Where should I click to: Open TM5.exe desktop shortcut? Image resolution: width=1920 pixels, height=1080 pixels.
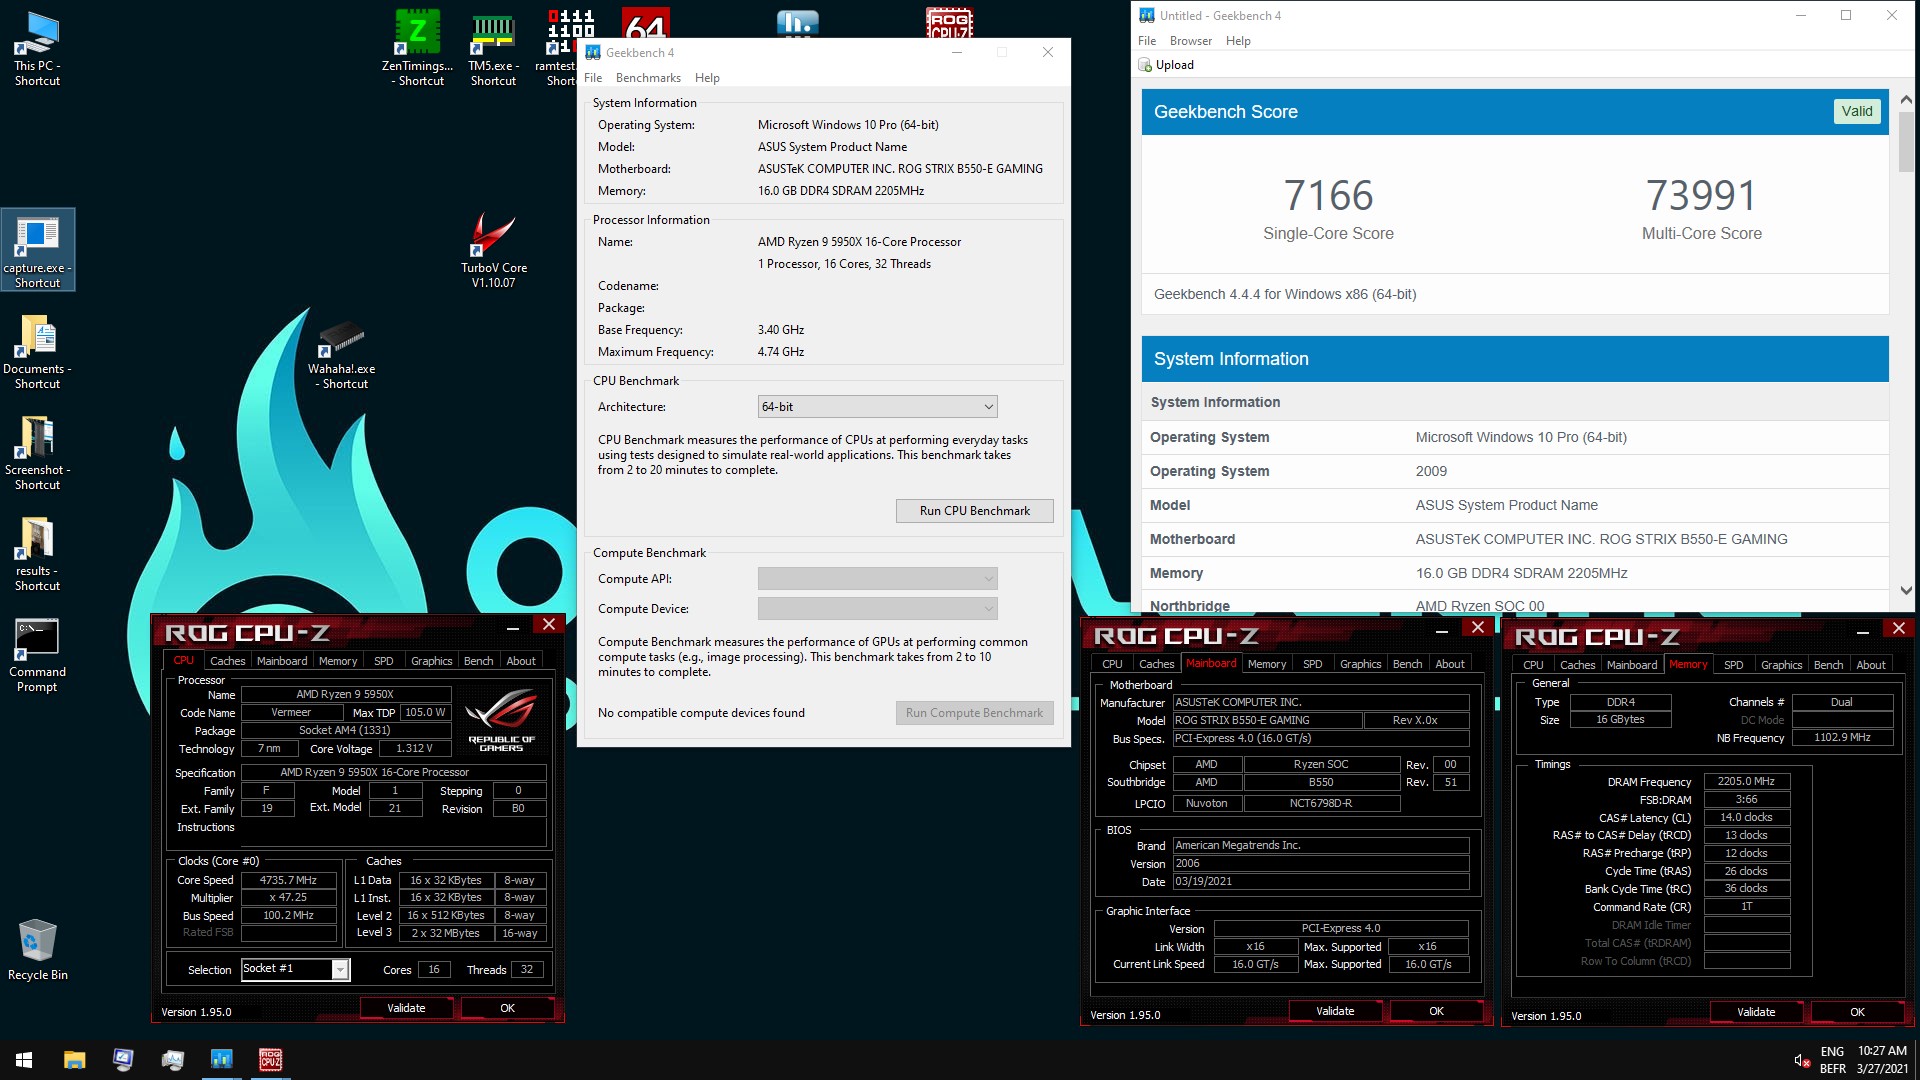(493, 49)
